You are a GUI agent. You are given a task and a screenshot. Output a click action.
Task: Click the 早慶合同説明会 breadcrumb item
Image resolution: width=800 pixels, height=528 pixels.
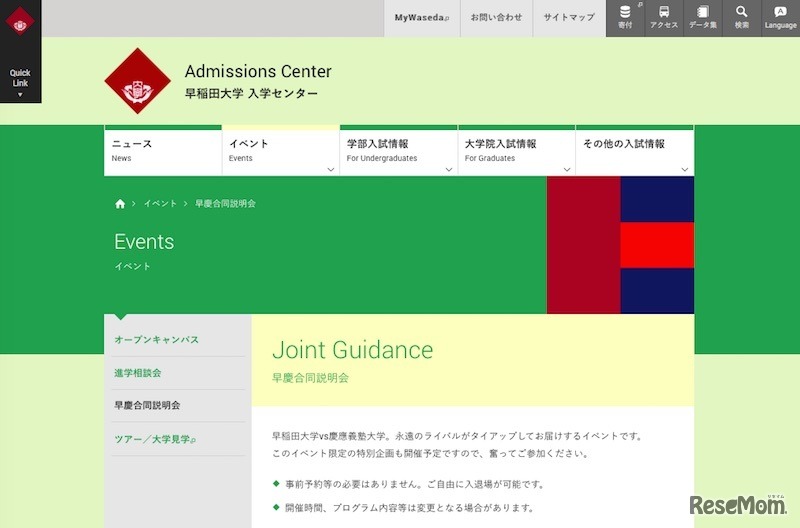tap(225, 204)
